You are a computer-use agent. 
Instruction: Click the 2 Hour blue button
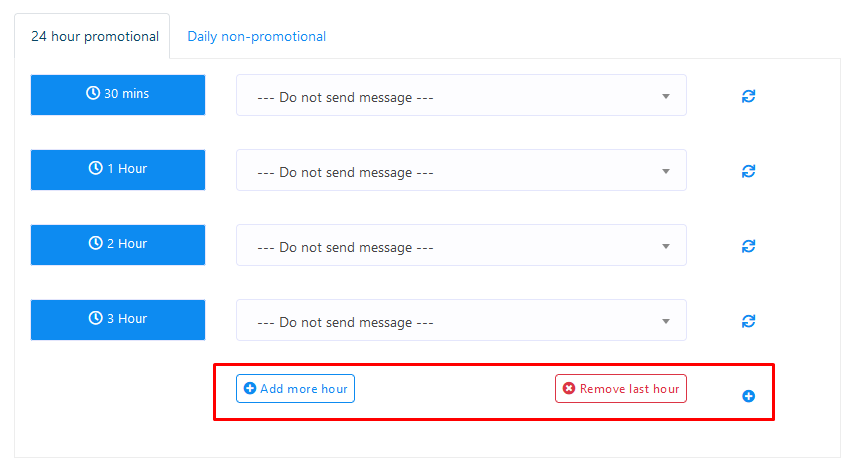(118, 245)
